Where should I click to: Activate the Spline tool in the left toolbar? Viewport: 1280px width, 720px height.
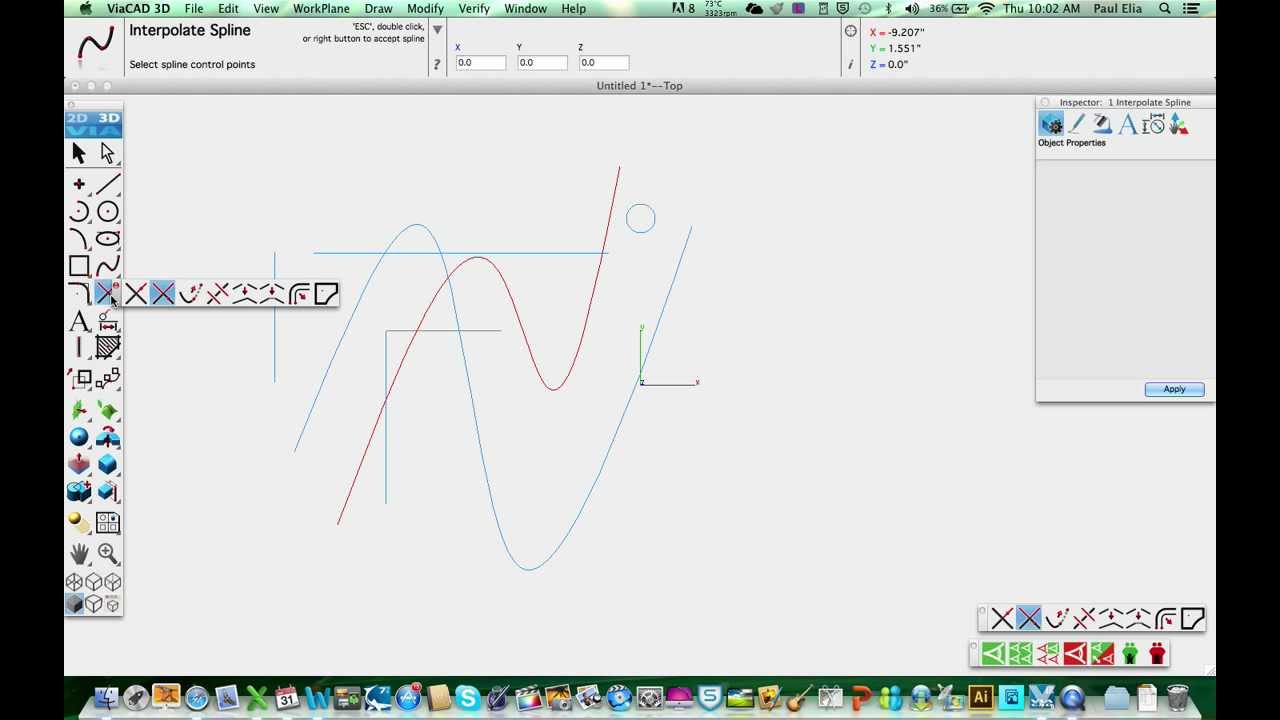click(107, 266)
